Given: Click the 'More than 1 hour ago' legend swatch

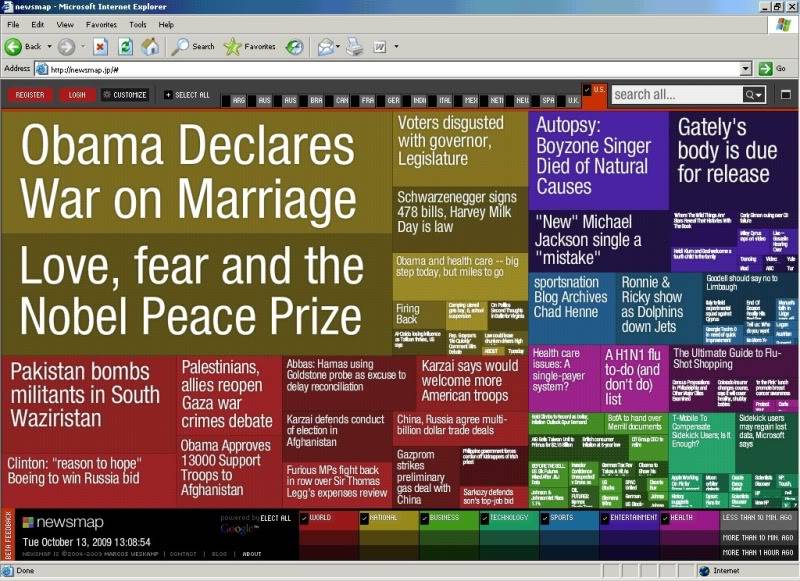Looking at the screenshot, I should pyautogui.click(x=757, y=552).
